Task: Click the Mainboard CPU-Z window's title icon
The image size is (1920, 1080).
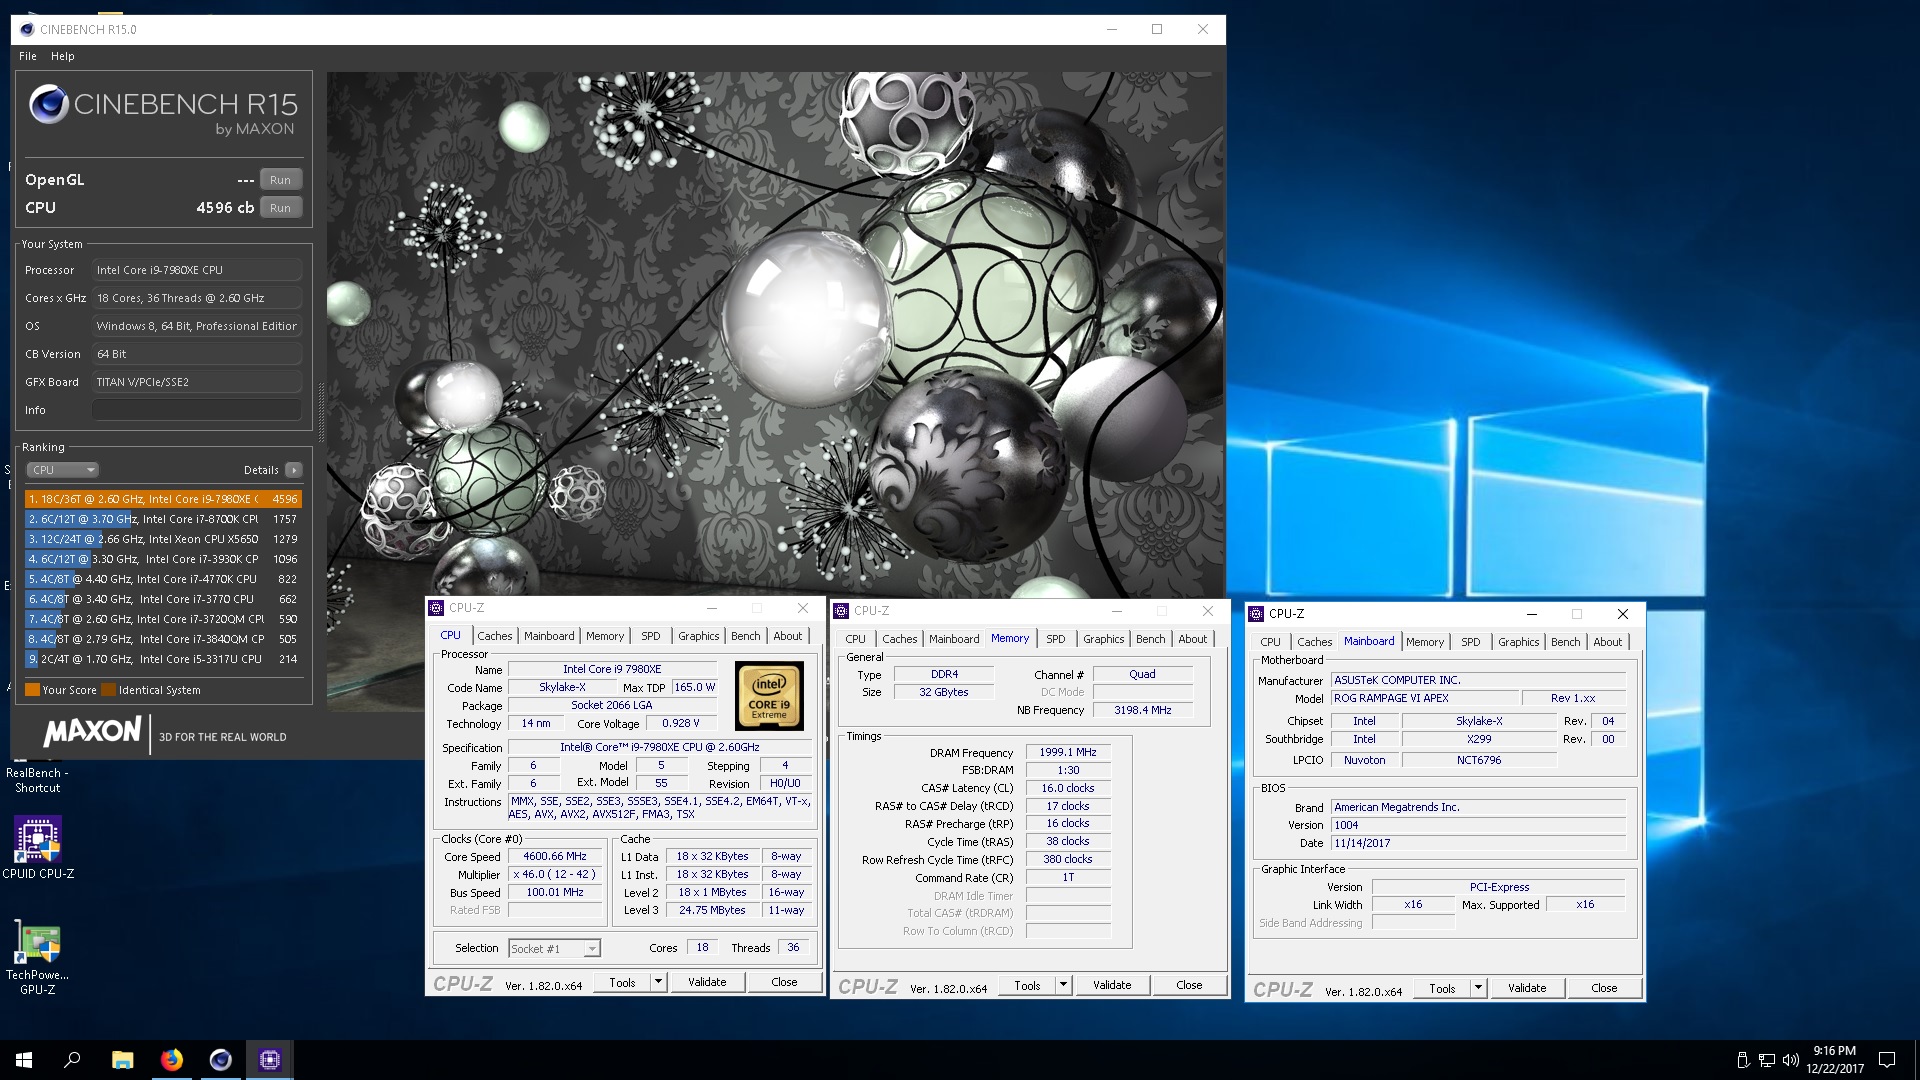Action: 1256,614
